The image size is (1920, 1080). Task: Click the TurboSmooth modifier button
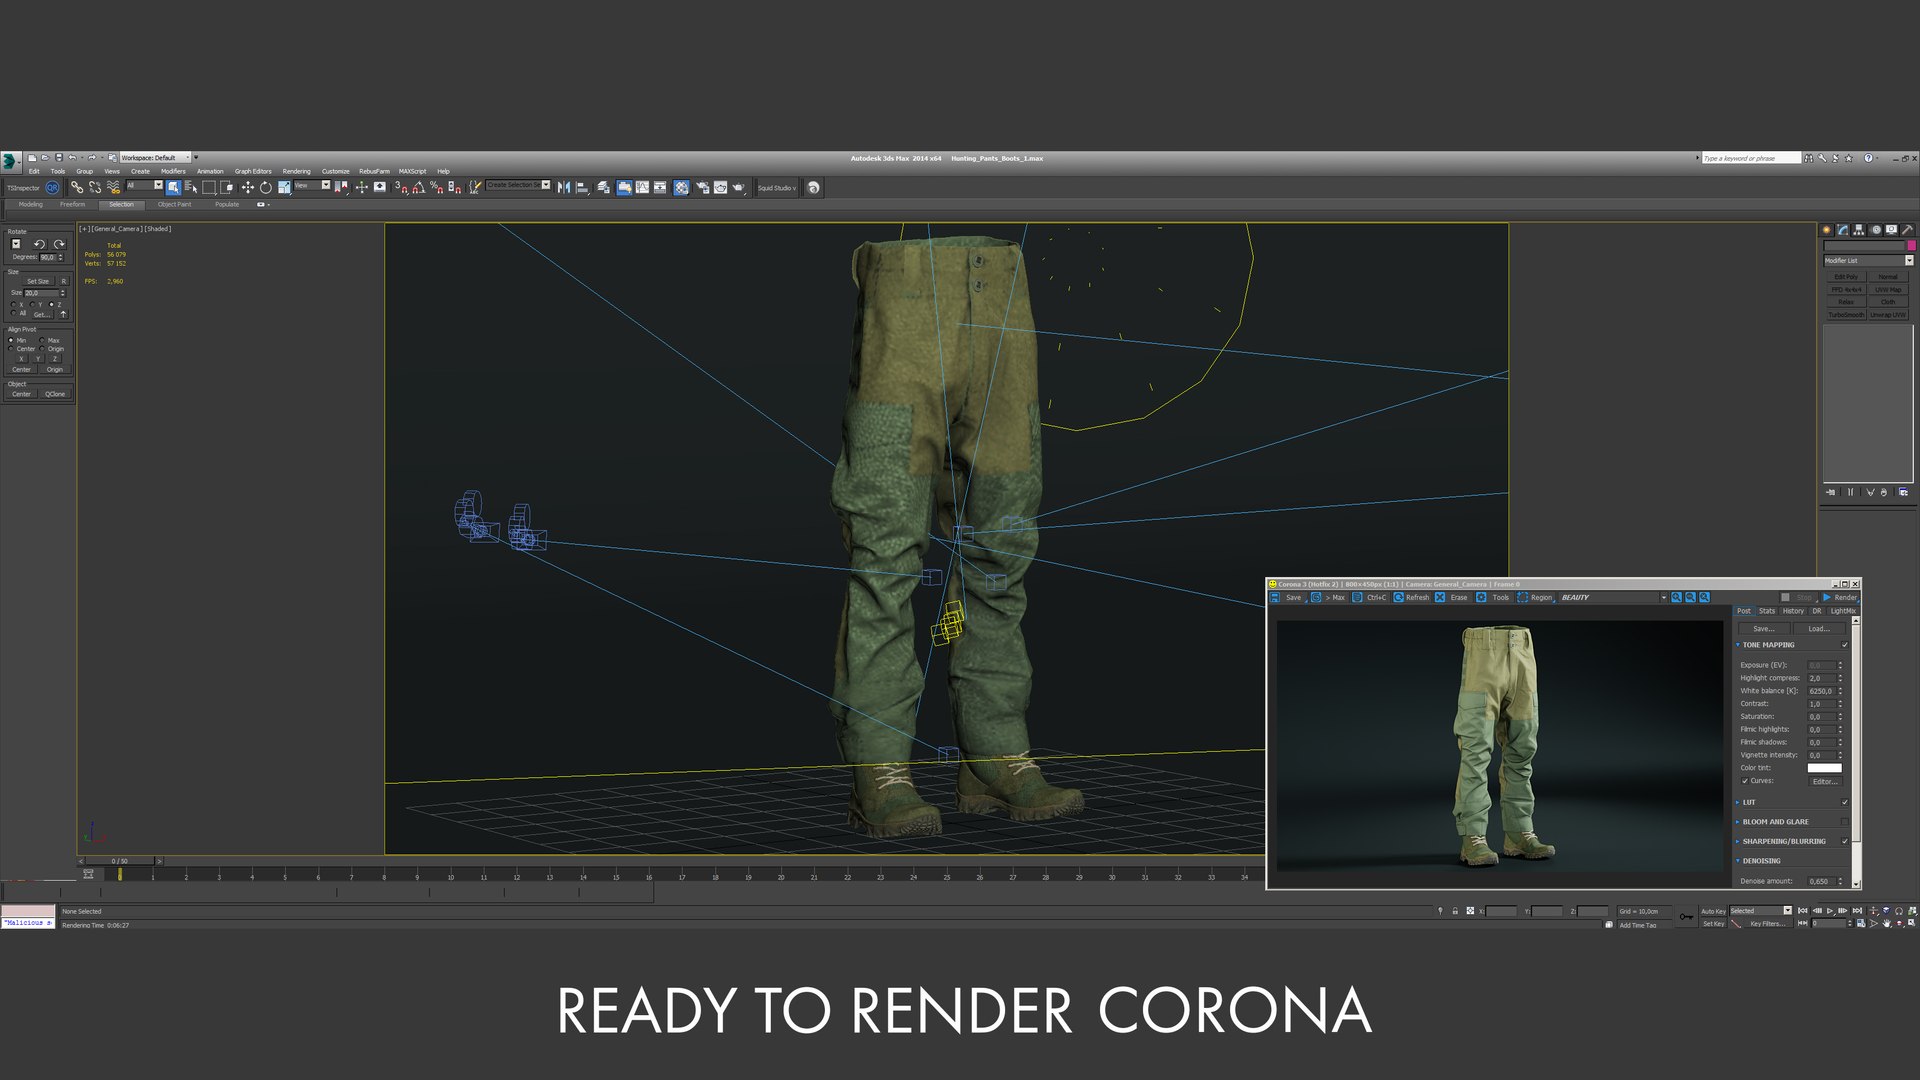click(x=1846, y=315)
